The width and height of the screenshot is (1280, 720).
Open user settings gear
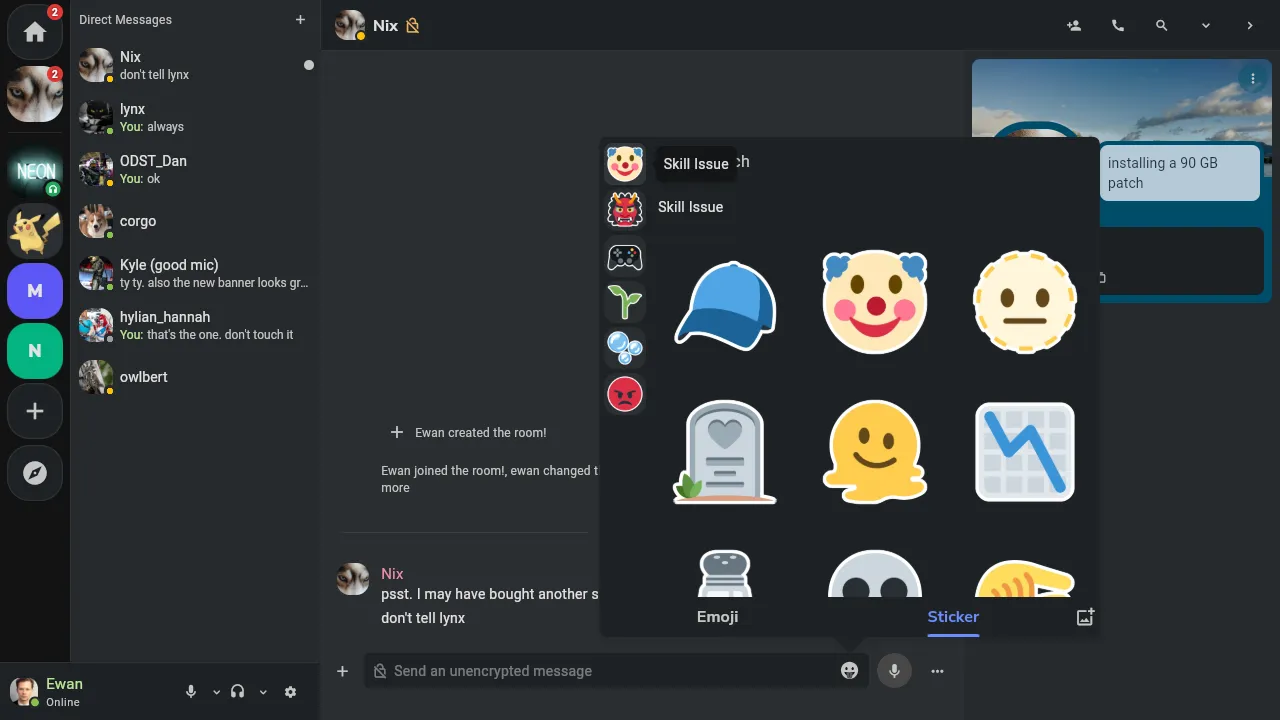click(x=290, y=691)
